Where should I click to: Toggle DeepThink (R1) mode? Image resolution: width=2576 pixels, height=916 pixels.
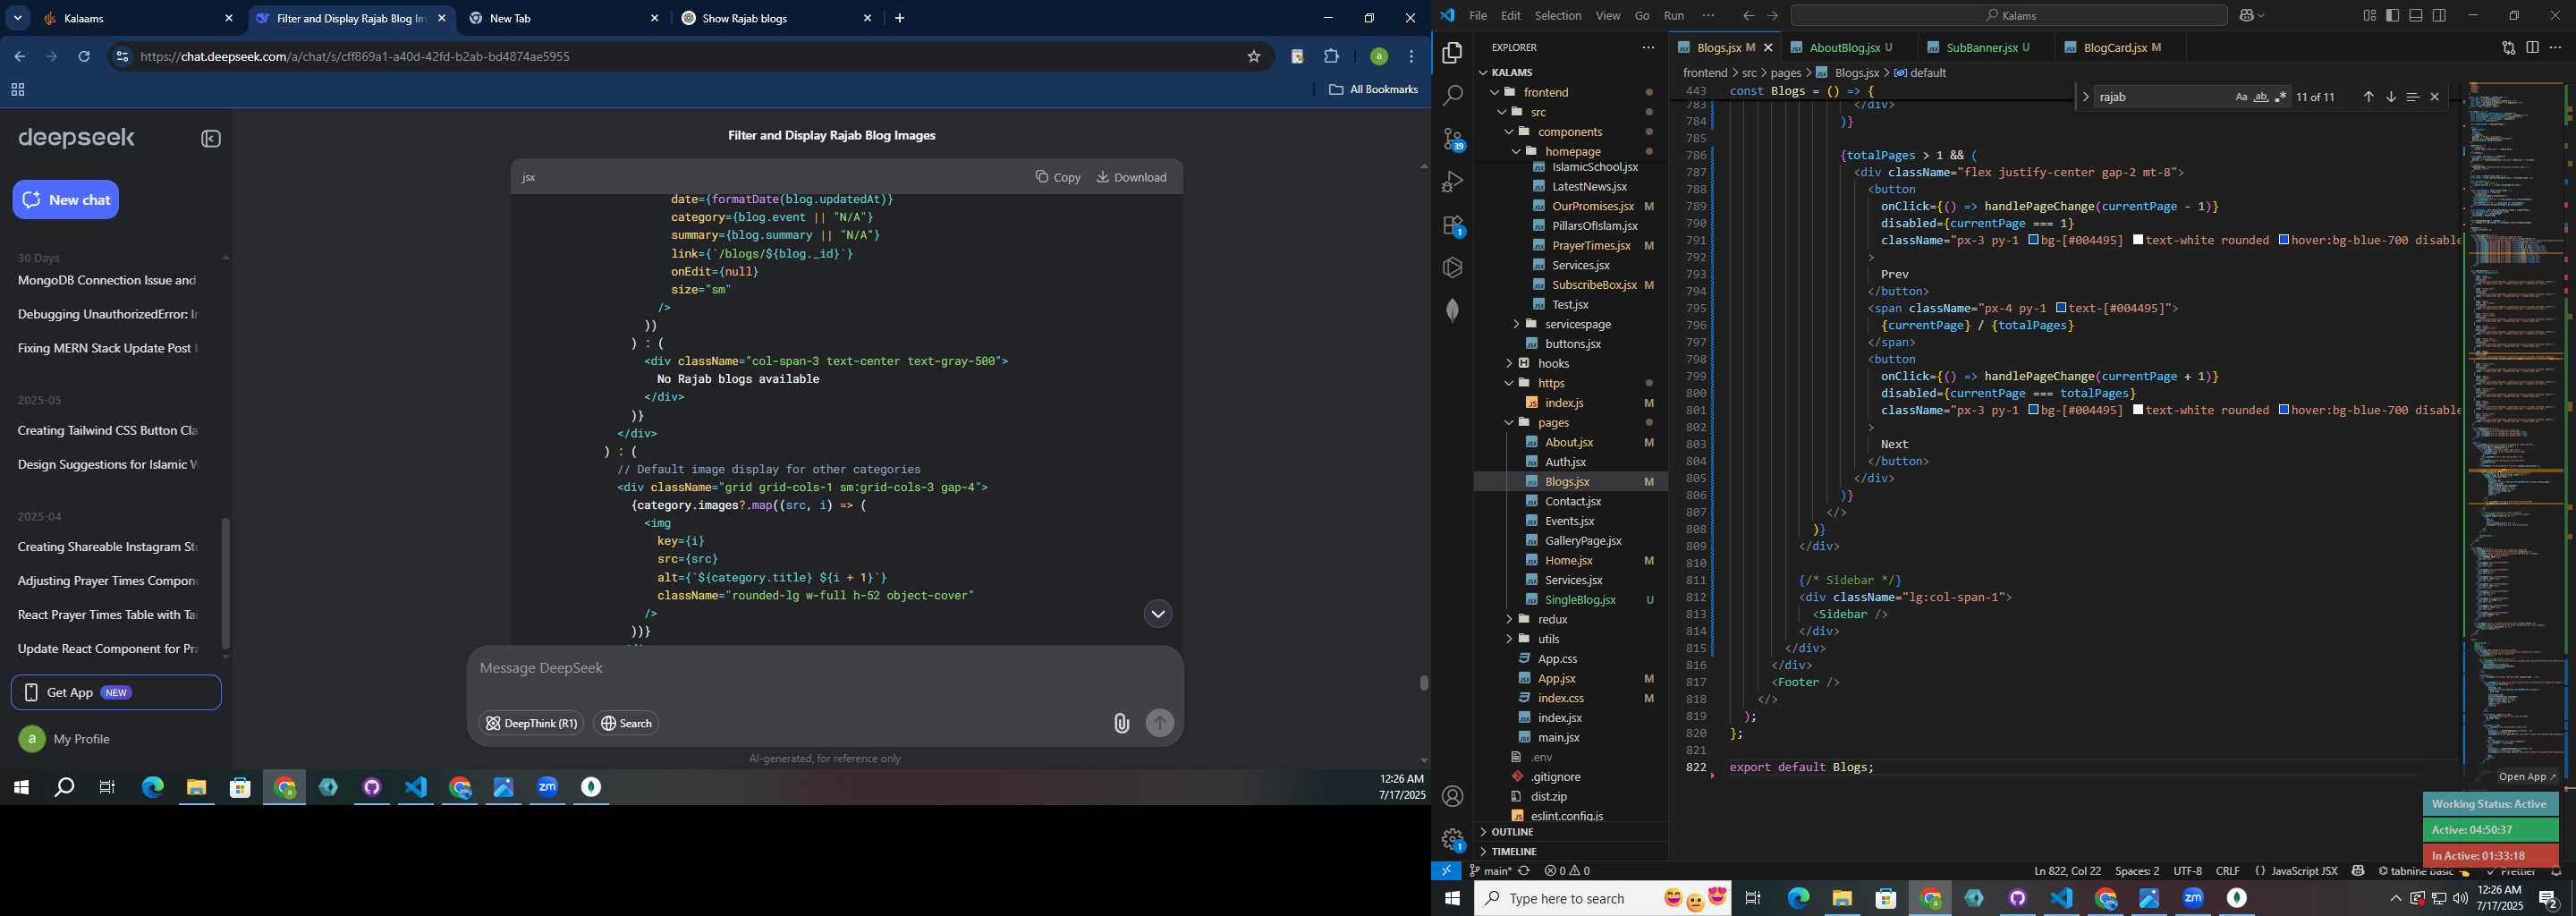(531, 723)
